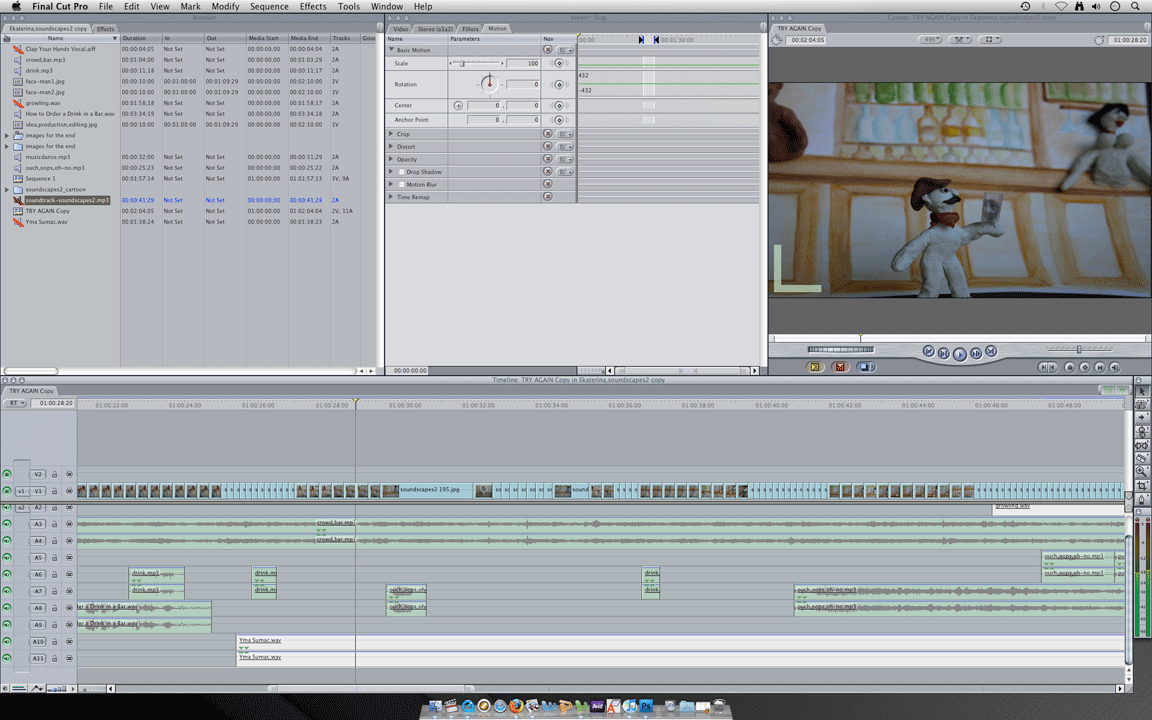Screen dimensions: 1152x720
Task: Click the Spotlight magnifier icon in menu bar
Action: [x=1135, y=6]
